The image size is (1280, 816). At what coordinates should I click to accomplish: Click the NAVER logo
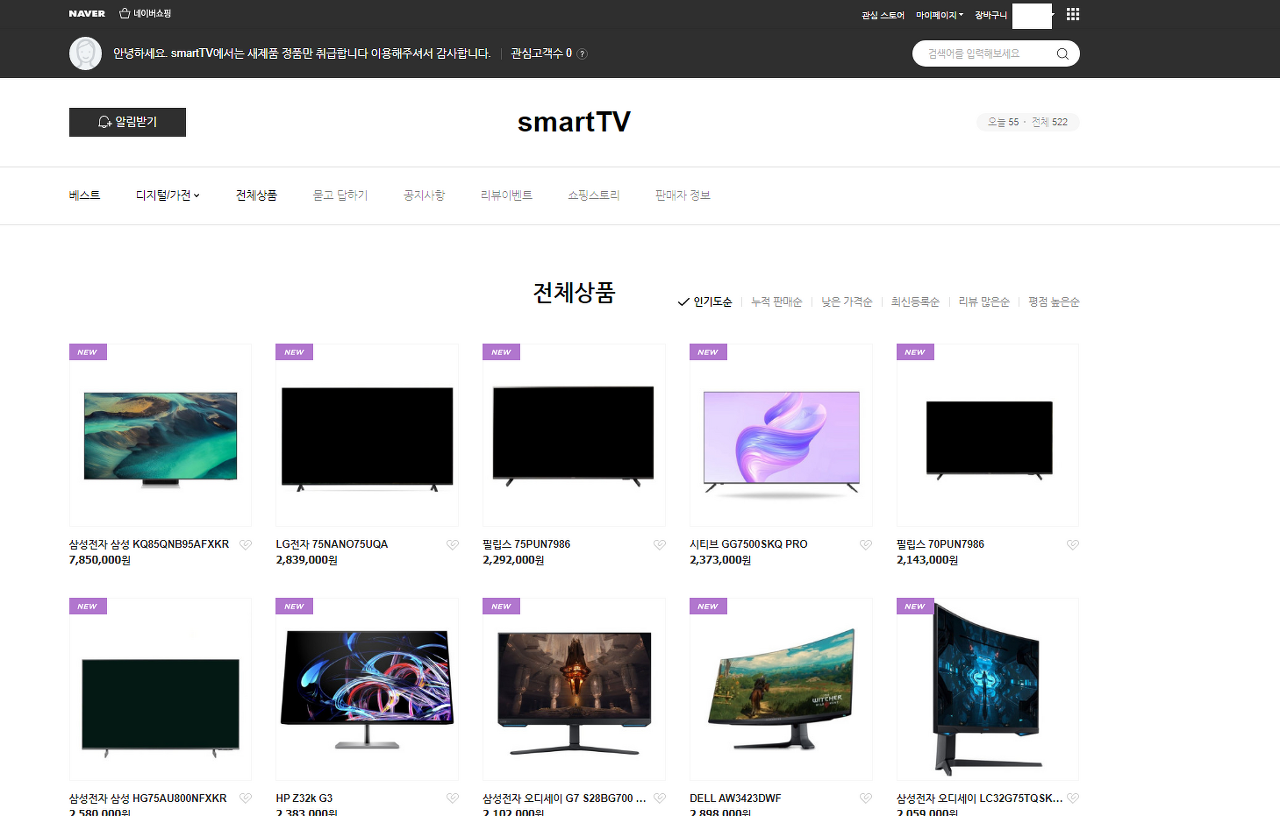[x=86, y=14]
